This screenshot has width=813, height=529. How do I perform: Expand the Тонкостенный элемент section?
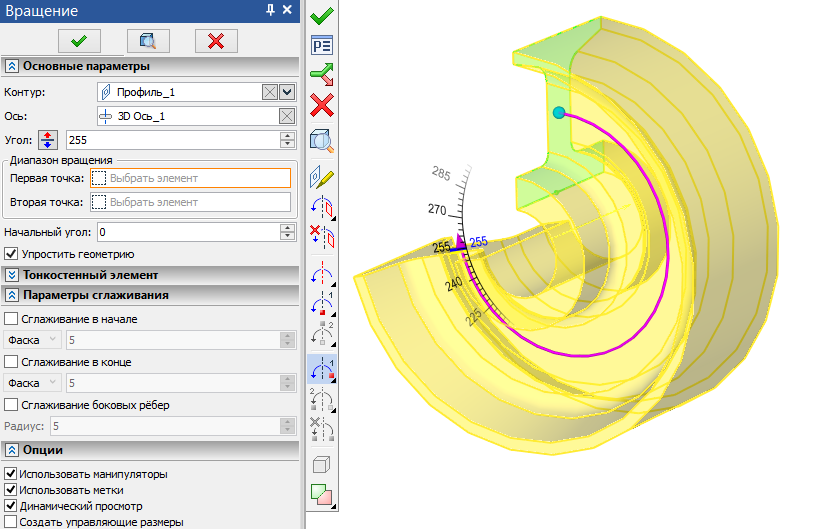(x=12, y=275)
